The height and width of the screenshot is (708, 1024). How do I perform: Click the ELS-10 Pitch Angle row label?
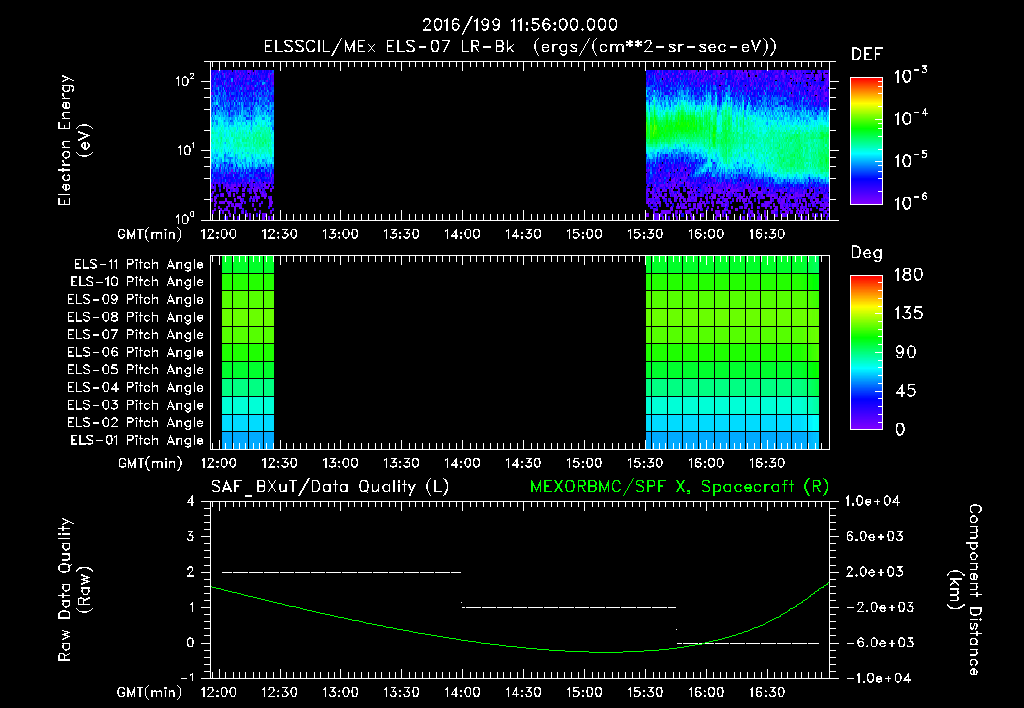pyautogui.click(x=137, y=282)
